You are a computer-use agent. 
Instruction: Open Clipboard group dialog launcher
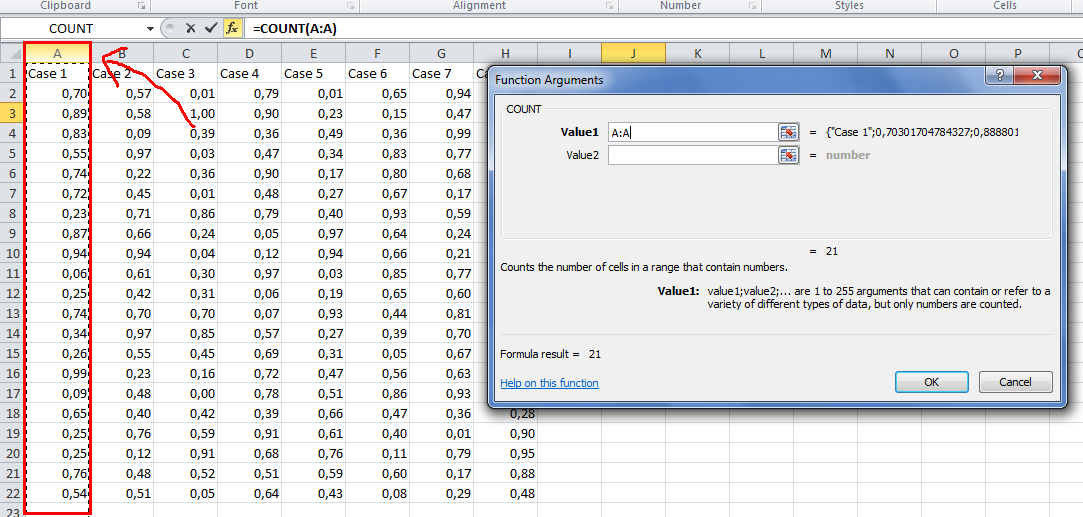pos(142,6)
